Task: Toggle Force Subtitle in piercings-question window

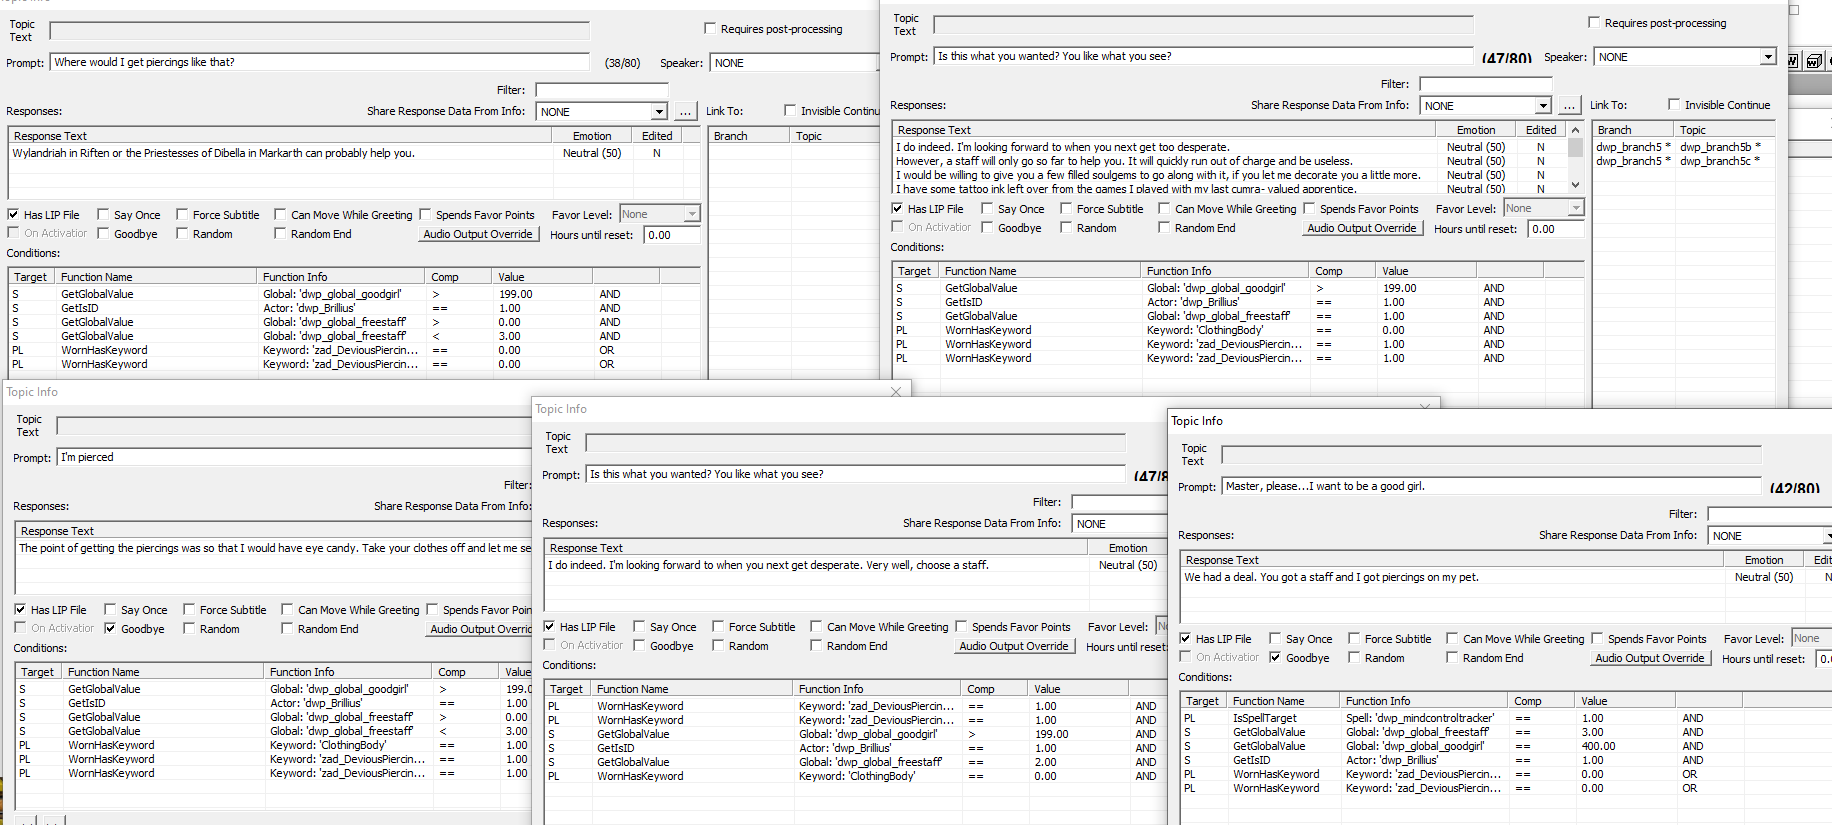Action: 182,214
